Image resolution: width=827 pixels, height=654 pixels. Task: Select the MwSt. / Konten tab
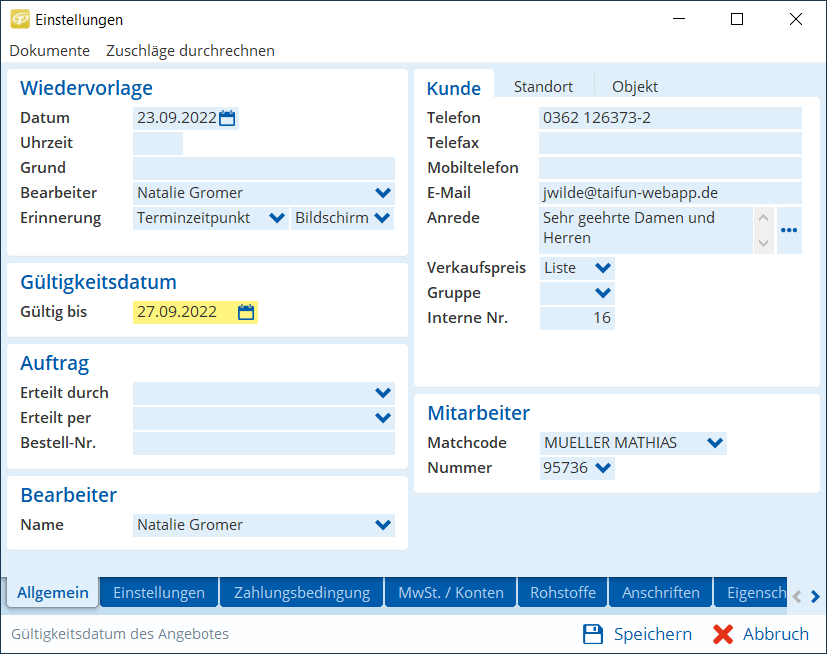(x=451, y=593)
